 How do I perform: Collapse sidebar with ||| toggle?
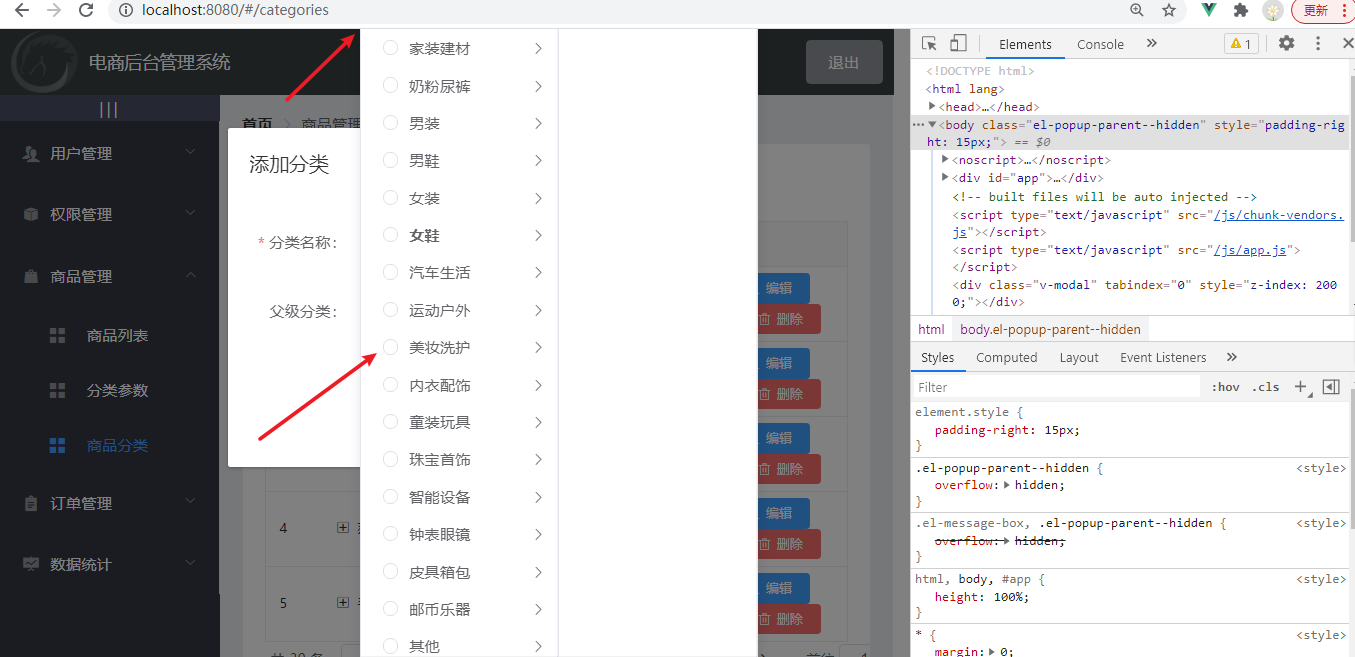109,109
